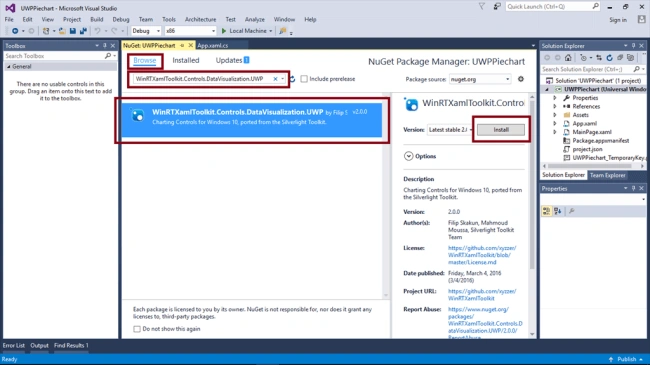The image size is (650, 365).
Task: Click Categorized view icon in Properties panel
Action: coord(546,211)
